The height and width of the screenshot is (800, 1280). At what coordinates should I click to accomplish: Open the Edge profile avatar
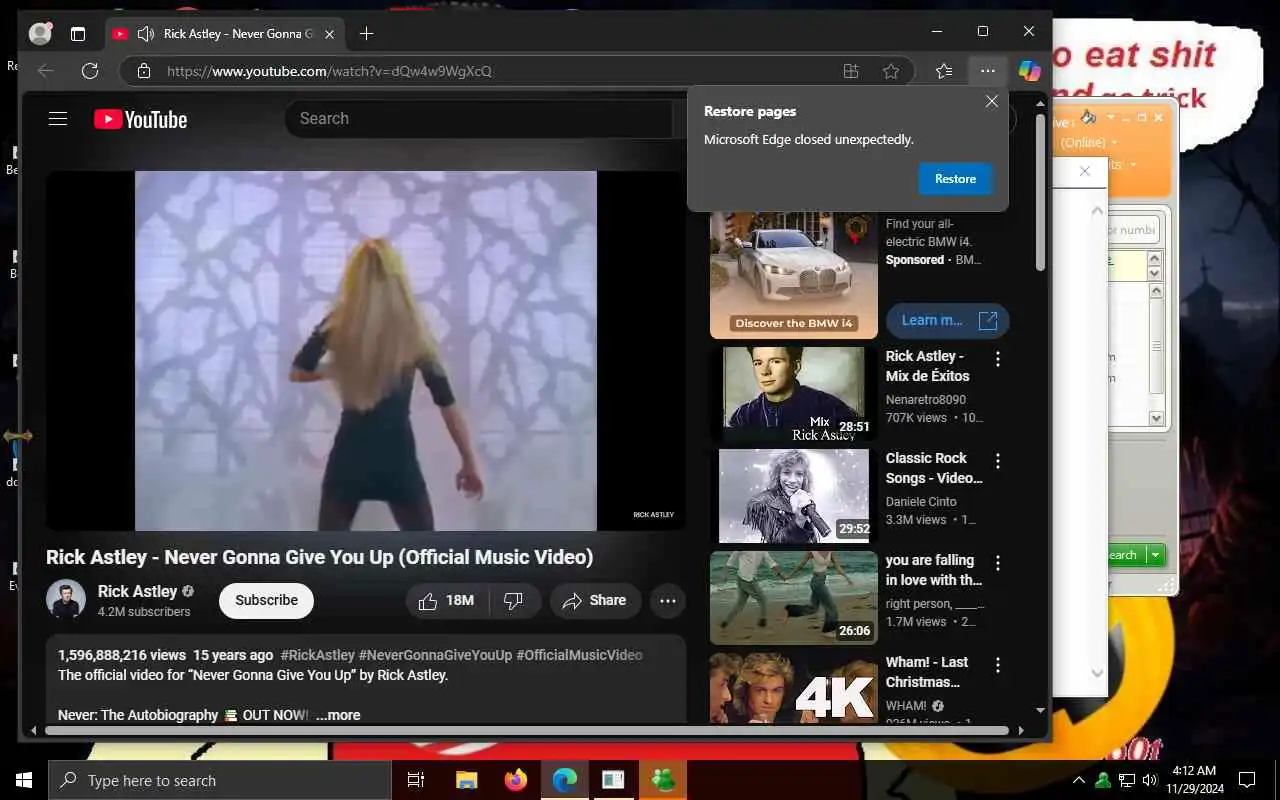tap(40, 33)
